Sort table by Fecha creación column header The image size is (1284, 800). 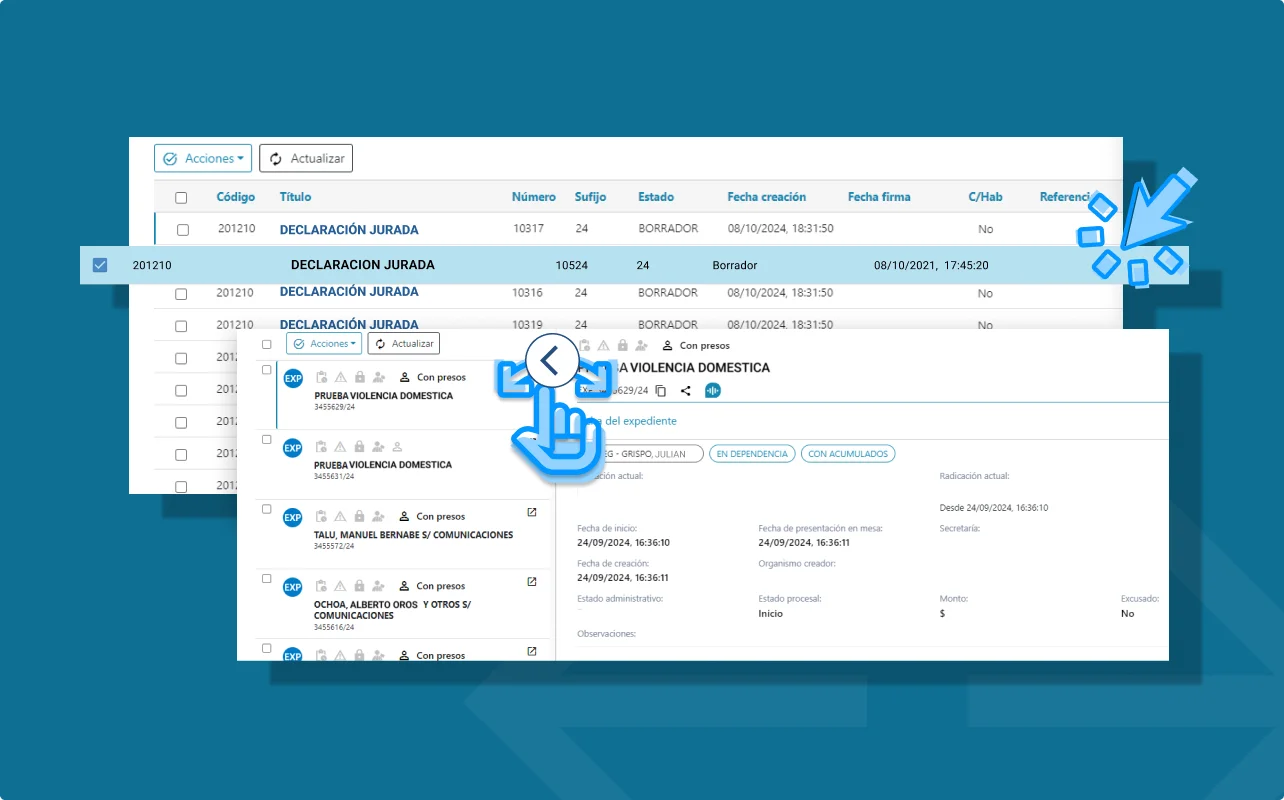click(766, 197)
